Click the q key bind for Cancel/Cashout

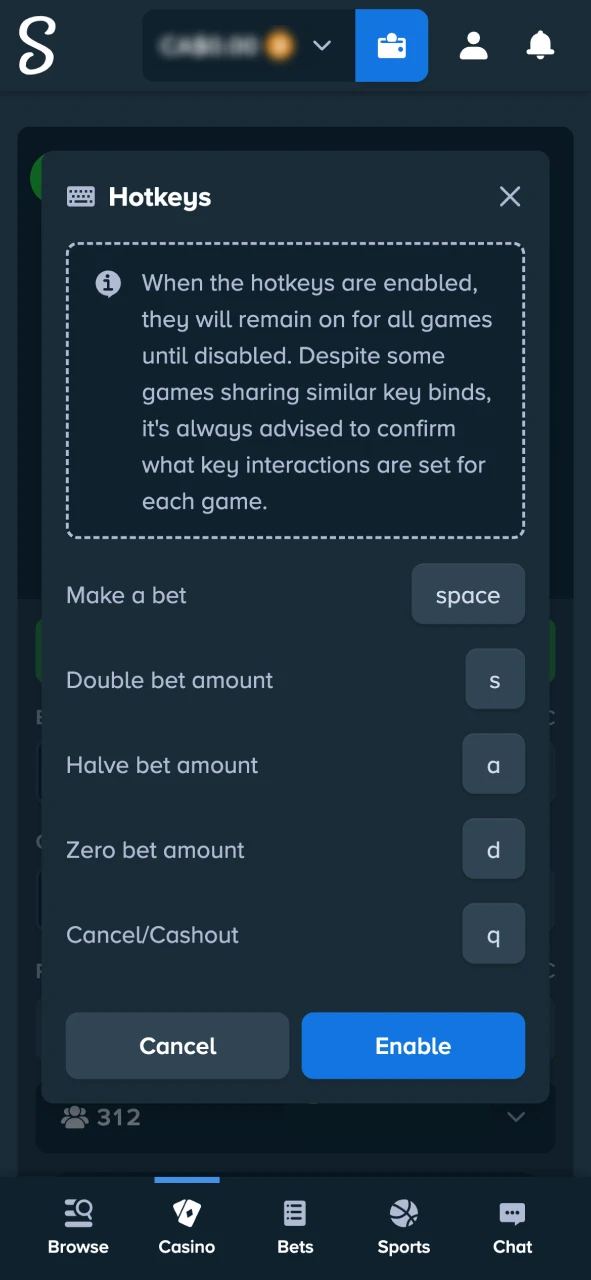[493, 934]
